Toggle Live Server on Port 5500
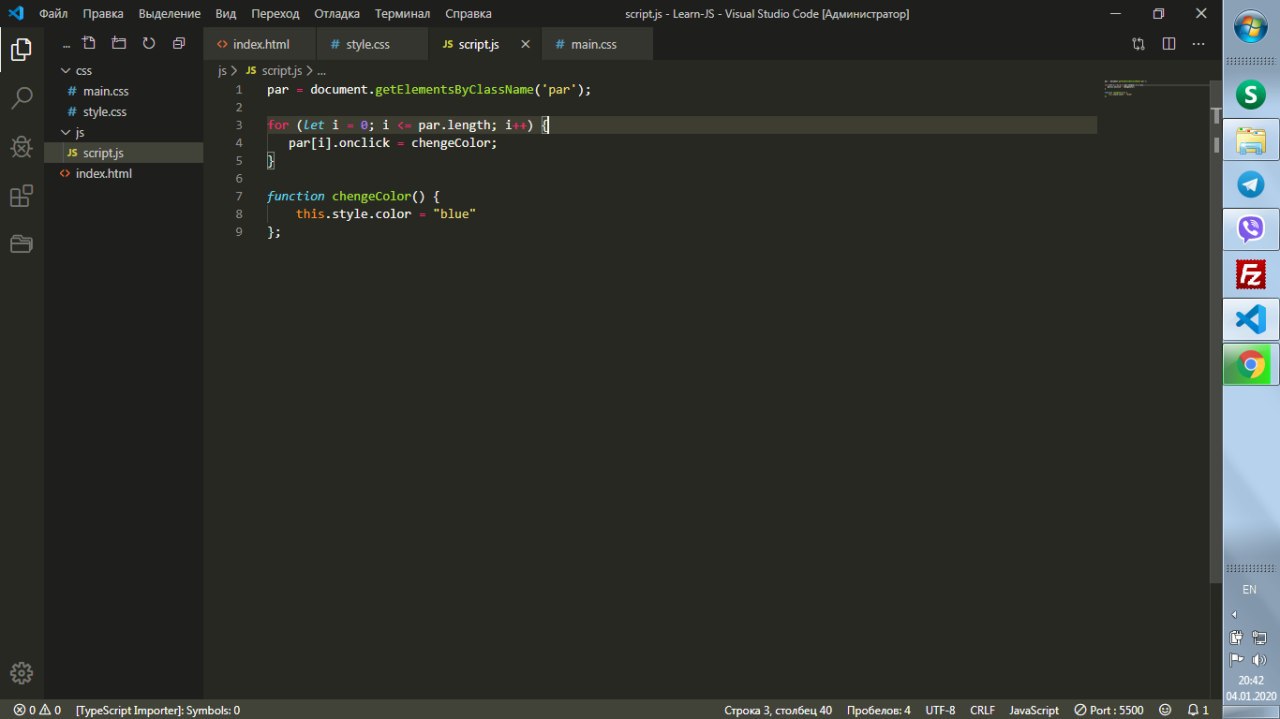 [x=1108, y=710]
